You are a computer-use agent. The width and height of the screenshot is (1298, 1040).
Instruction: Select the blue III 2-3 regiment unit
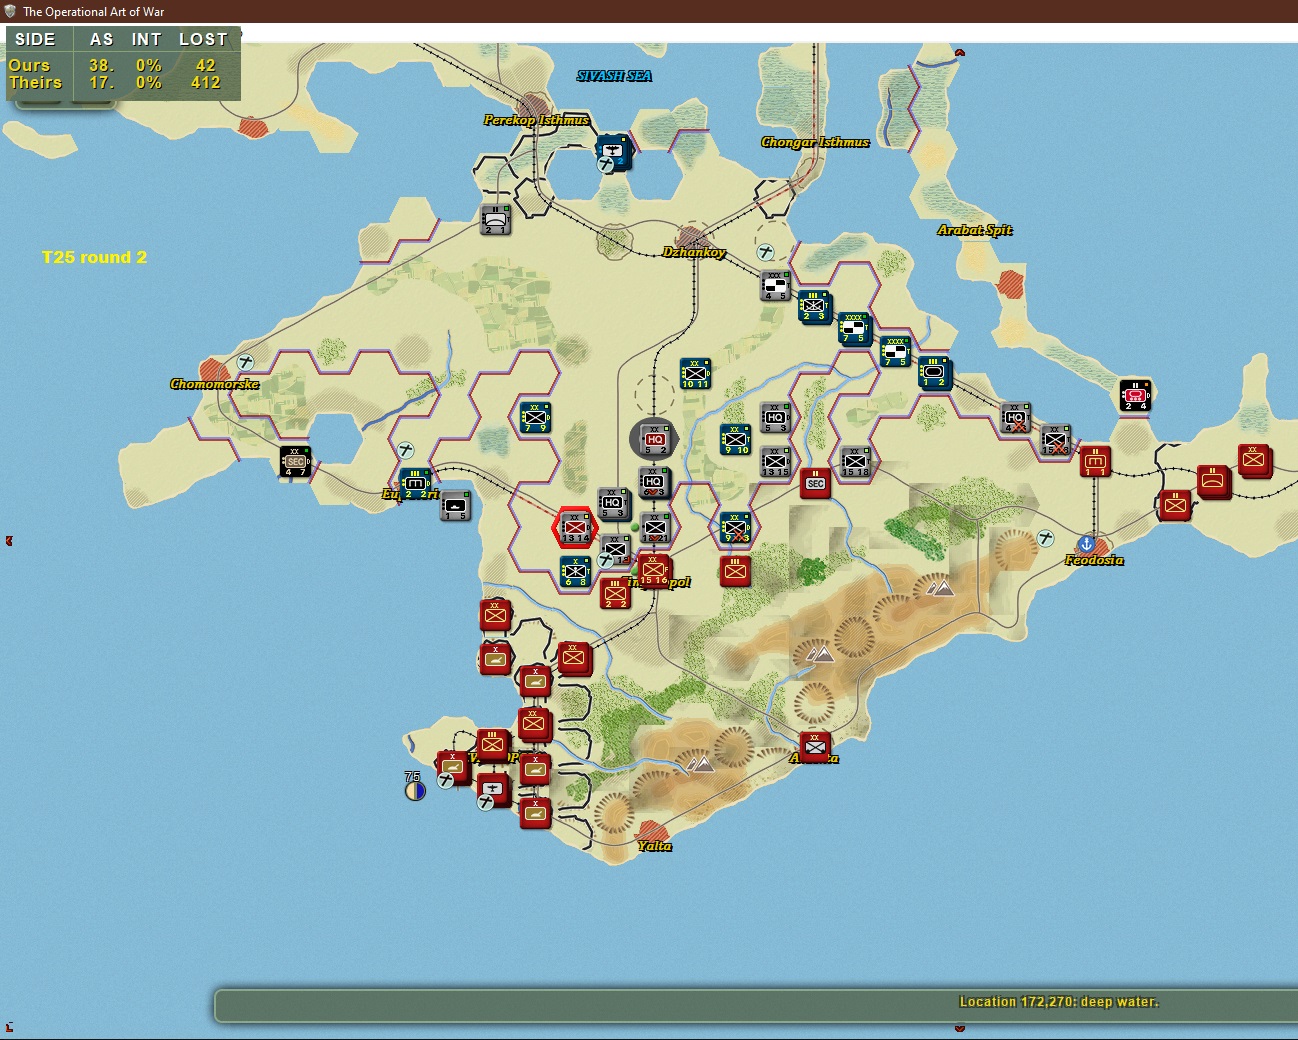pyautogui.click(x=814, y=307)
